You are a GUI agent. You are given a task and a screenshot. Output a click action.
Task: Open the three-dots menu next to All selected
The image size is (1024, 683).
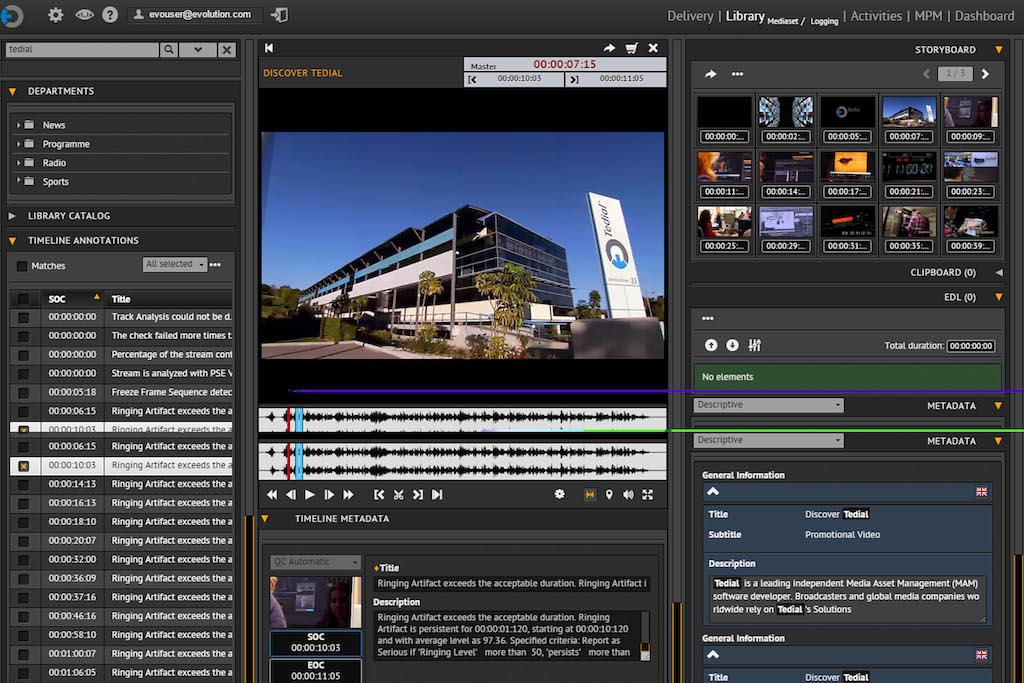pos(216,264)
